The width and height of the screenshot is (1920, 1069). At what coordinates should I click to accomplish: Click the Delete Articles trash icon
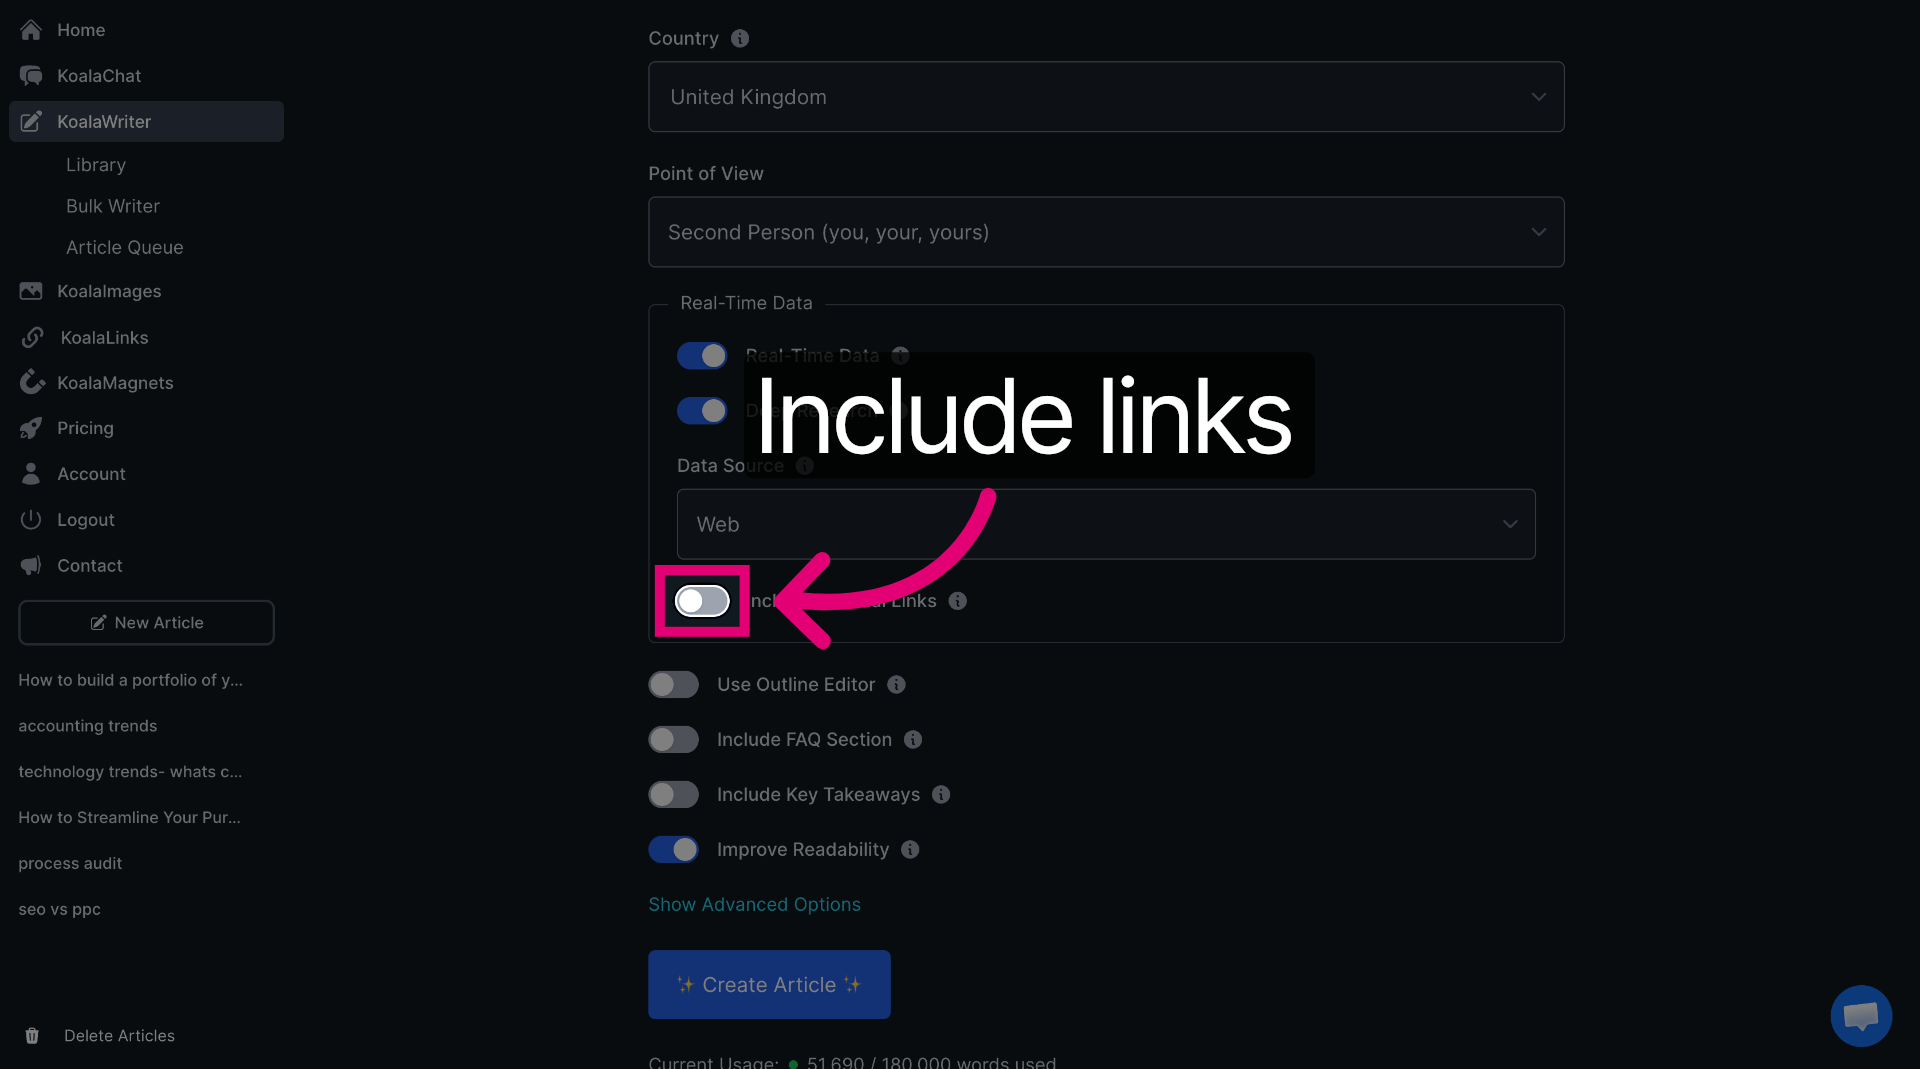click(32, 1036)
